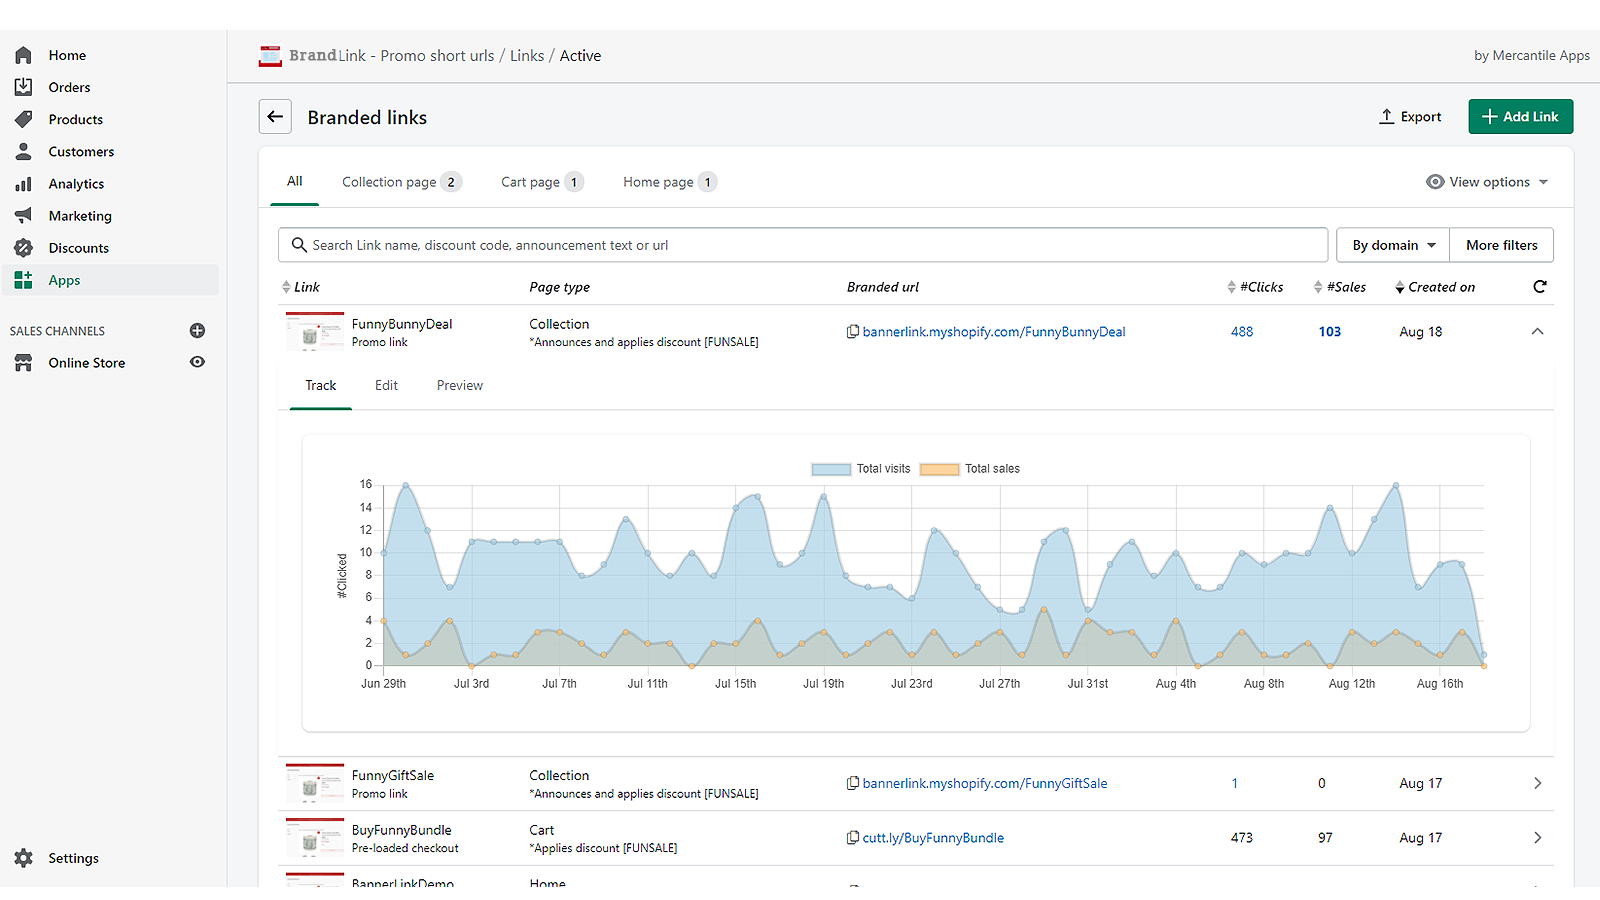Open the By domain dropdown
Viewport: 1600px width, 900px height.
click(x=1392, y=245)
